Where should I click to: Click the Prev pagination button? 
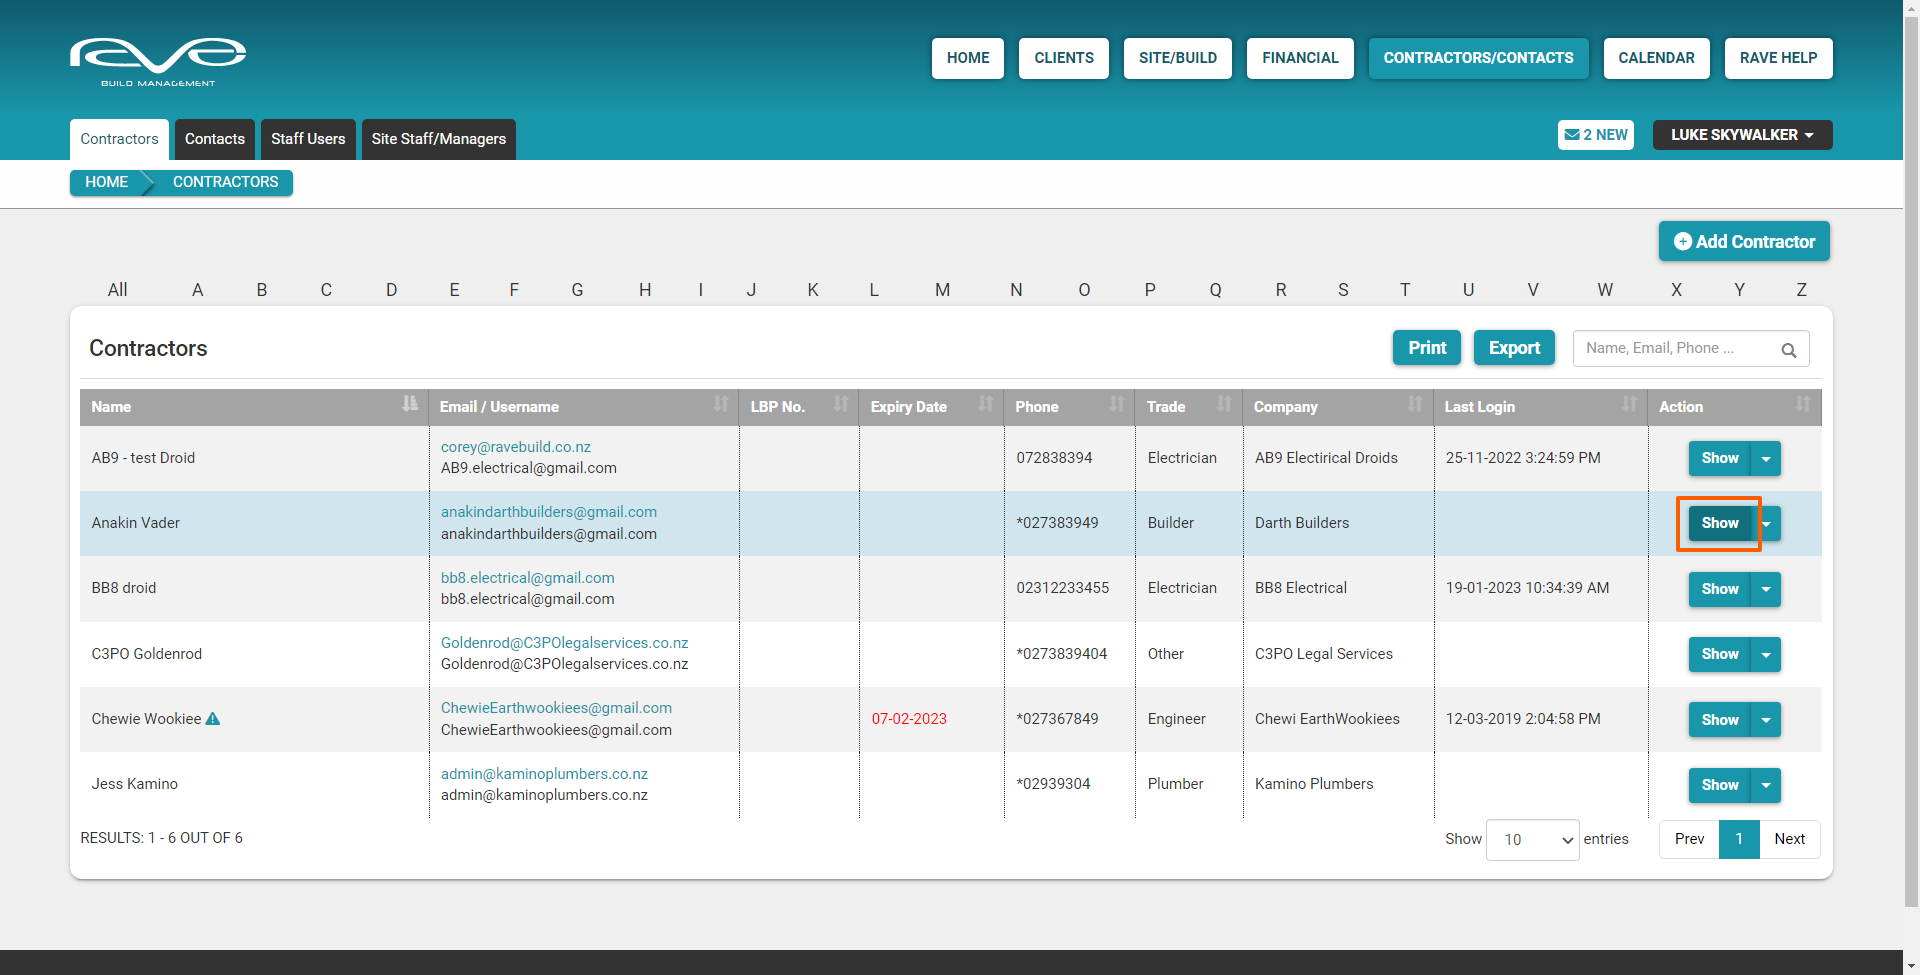[x=1689, y=839]
